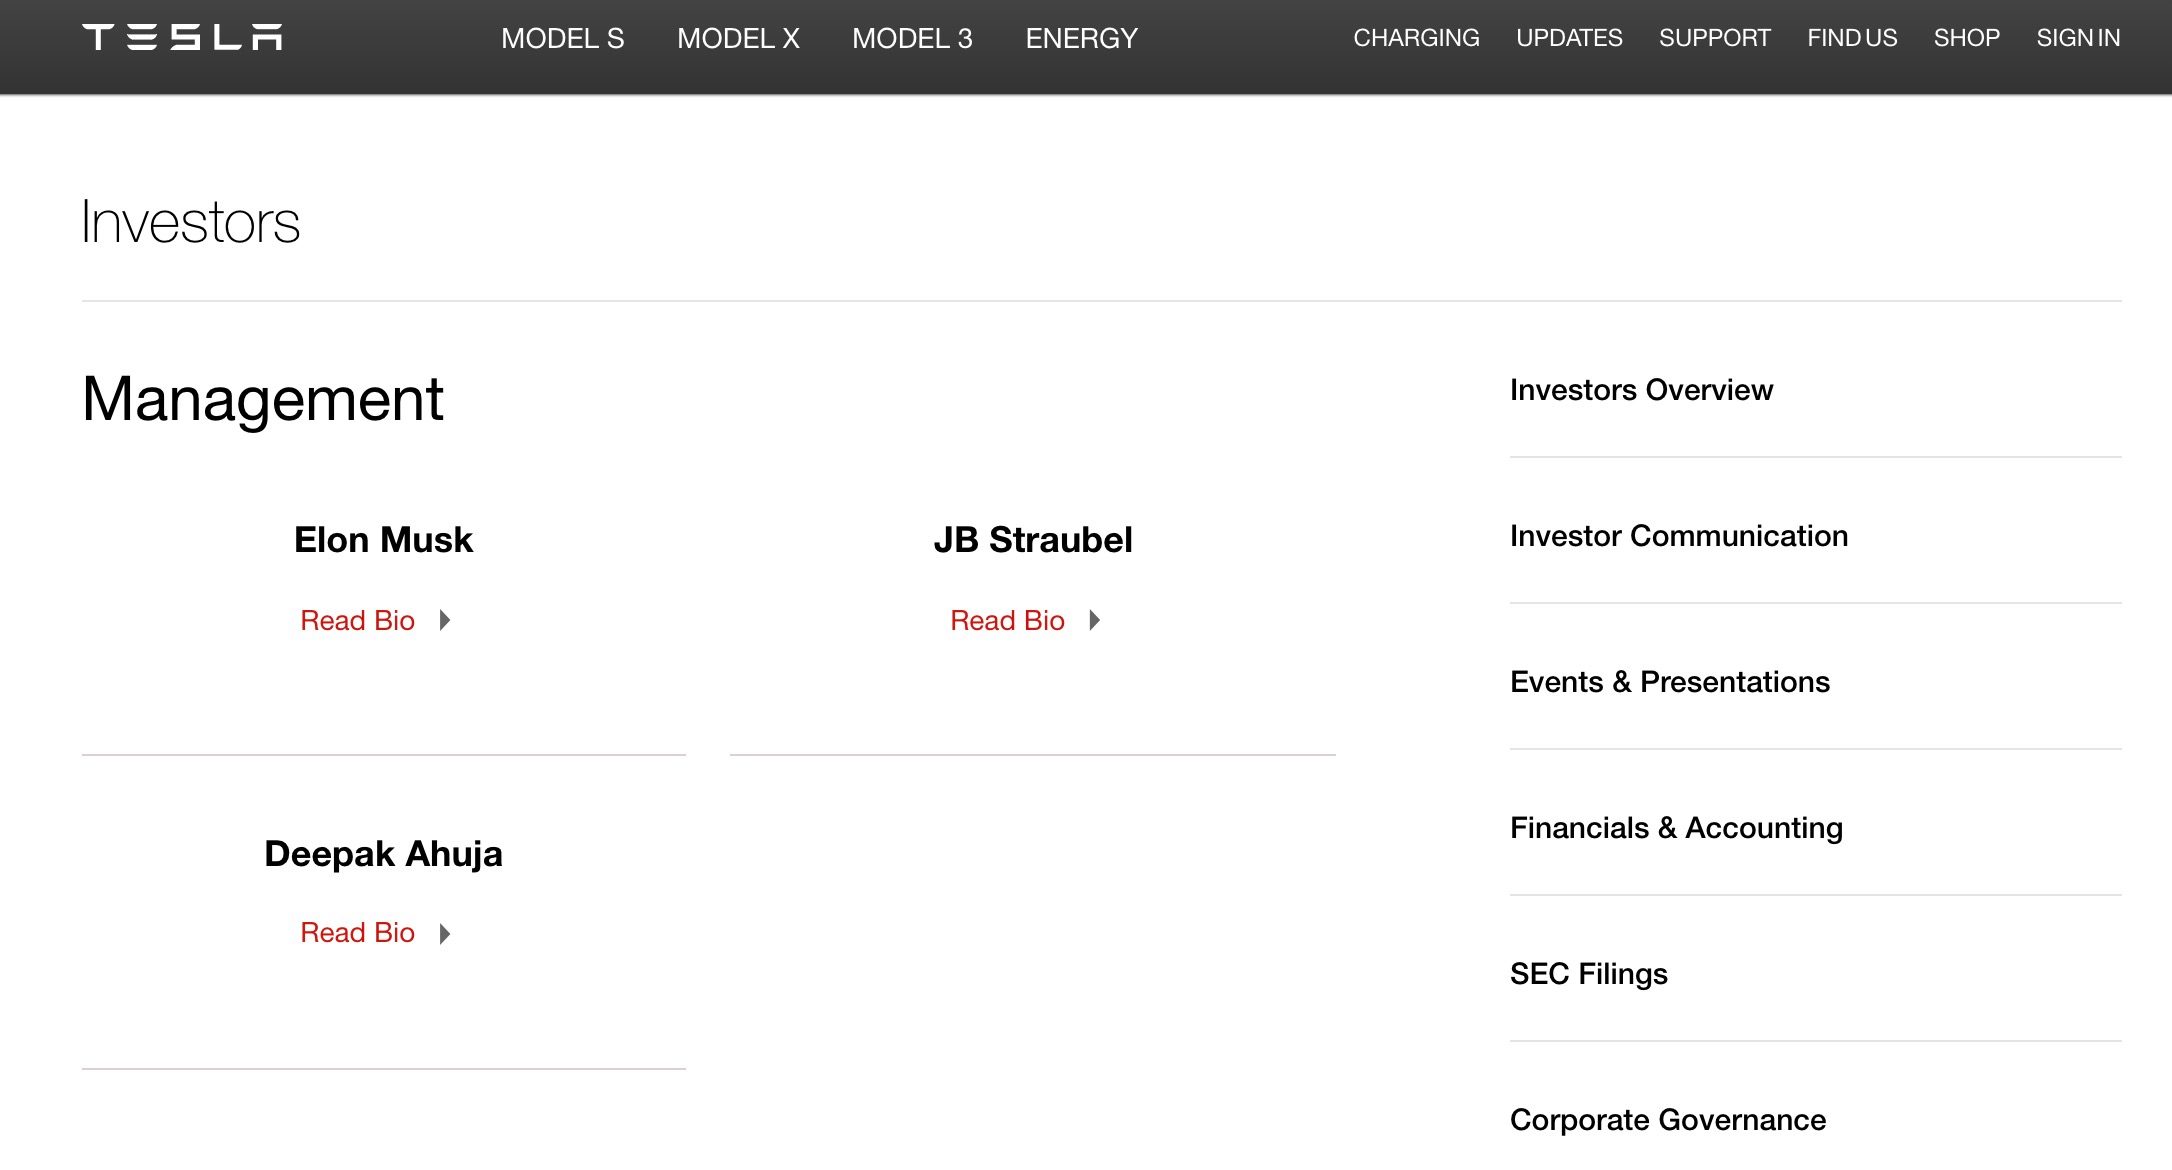The image size is (2172, 1170).
Task: Click Sign In
Action: tap(2078, 38)
